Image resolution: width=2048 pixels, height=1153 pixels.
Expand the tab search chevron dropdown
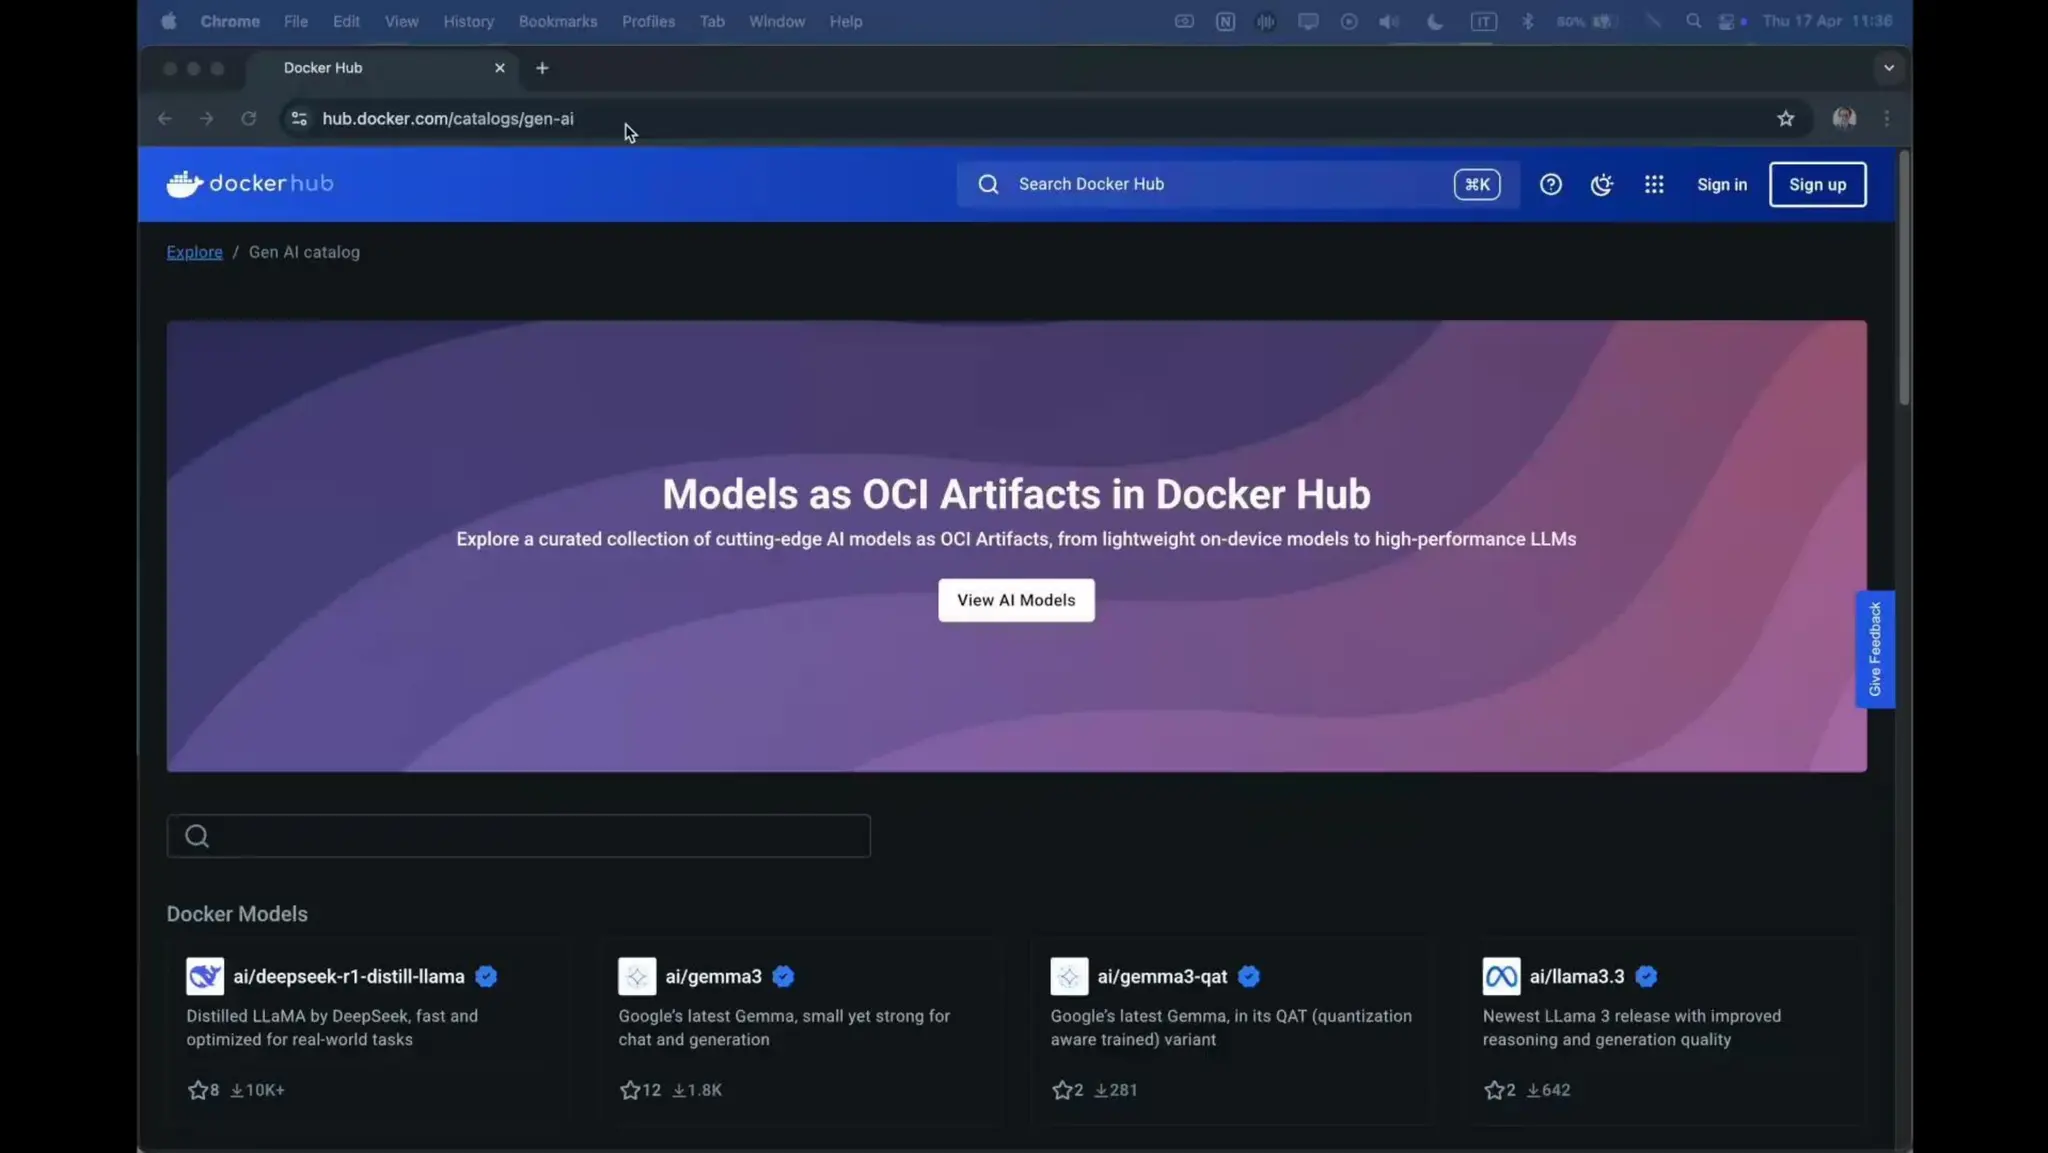1888,68
